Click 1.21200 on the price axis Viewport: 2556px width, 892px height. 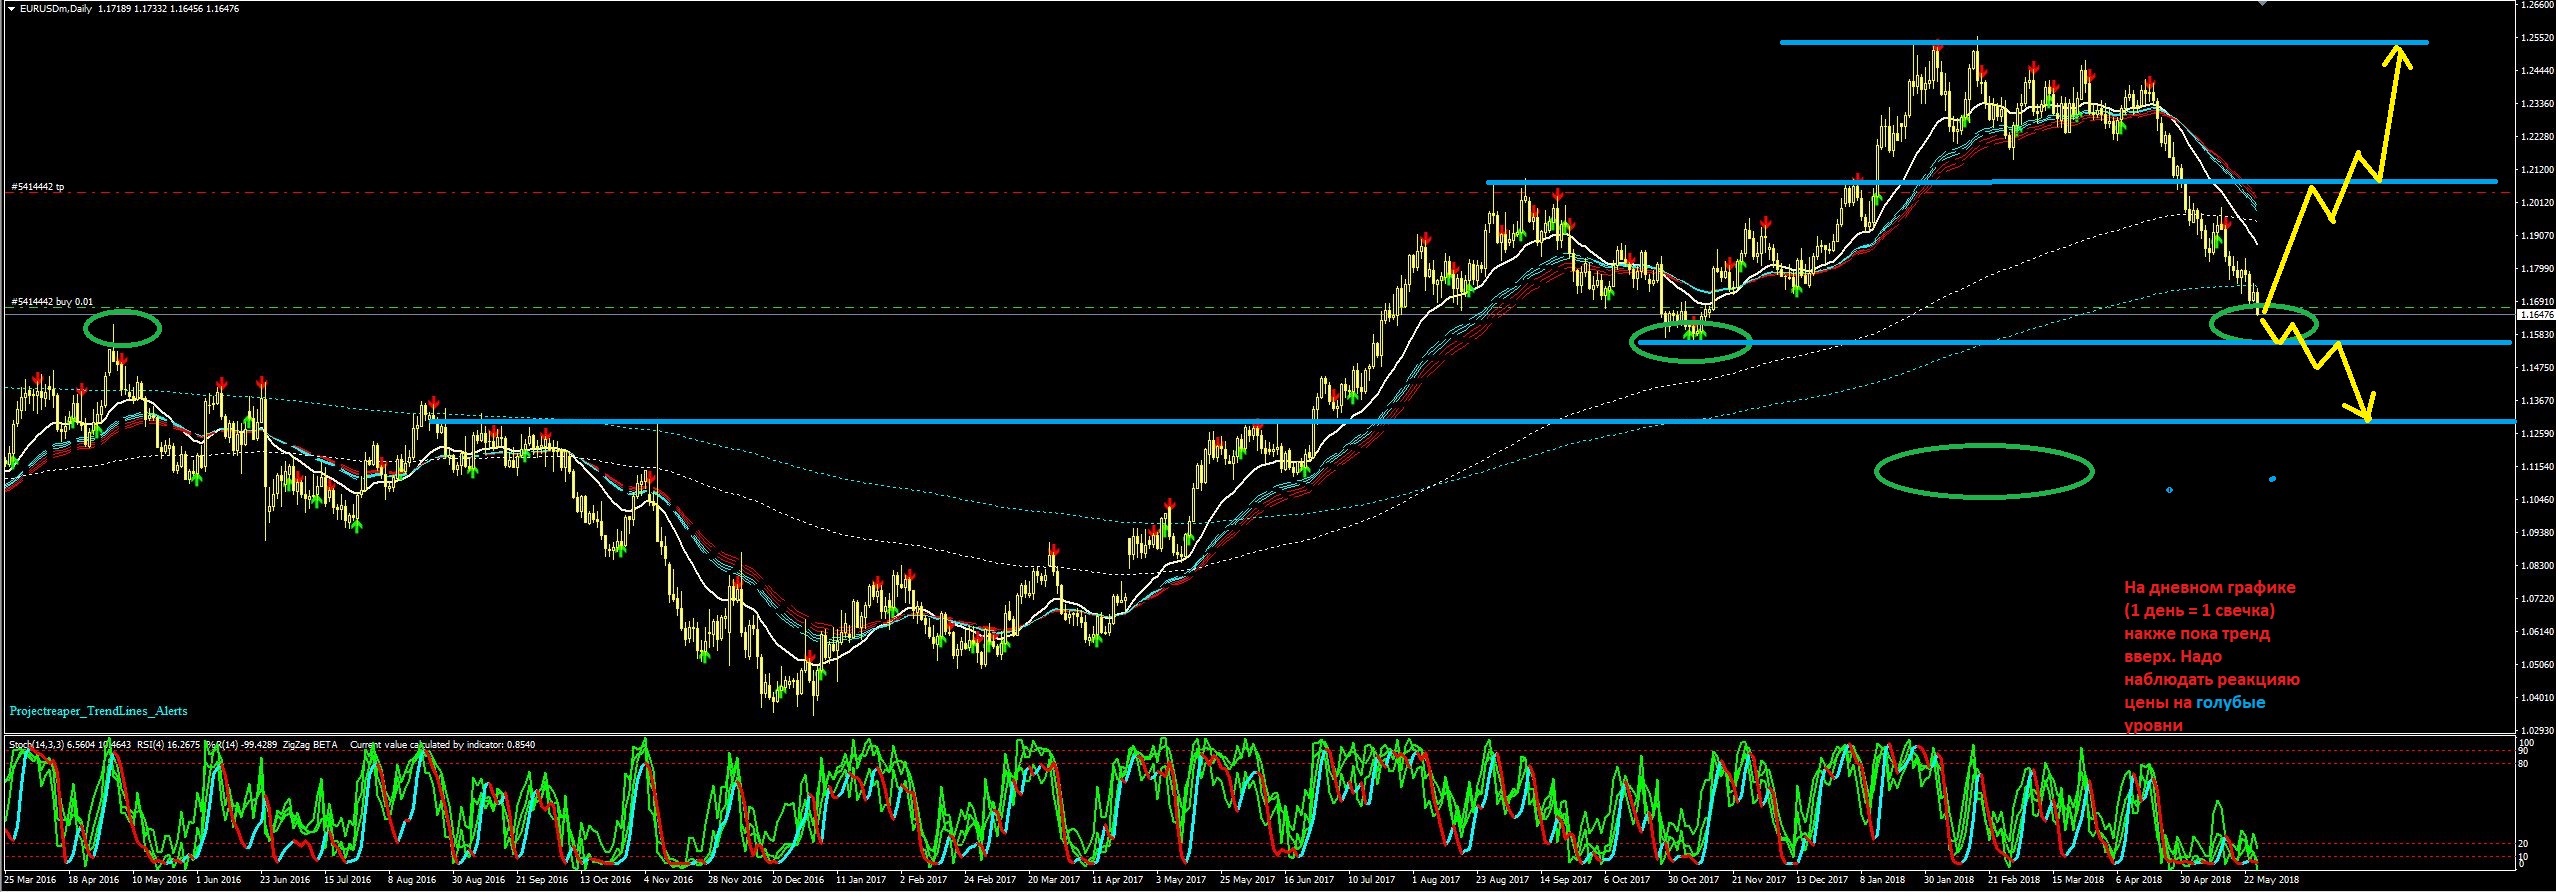click(2536, 170)
